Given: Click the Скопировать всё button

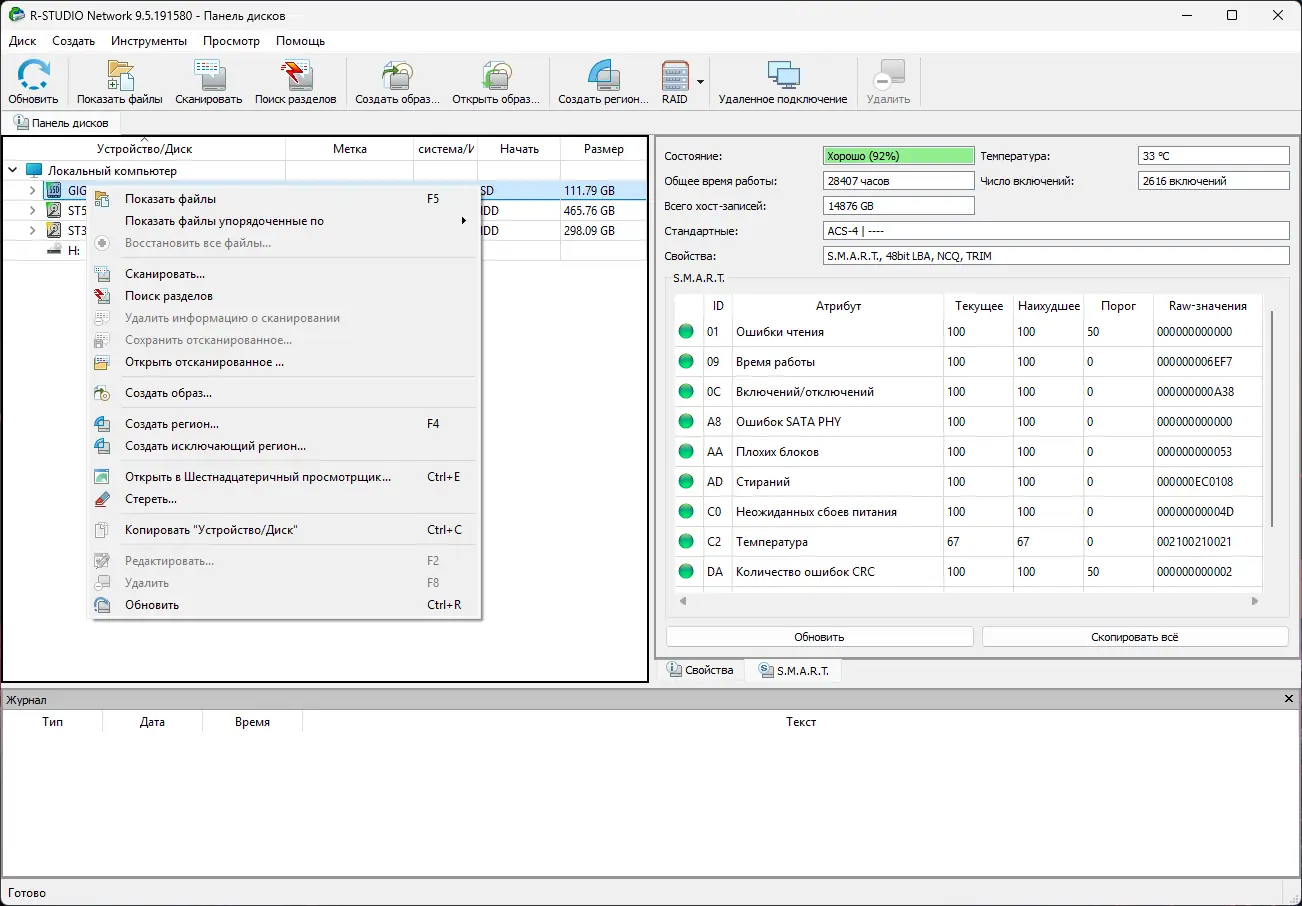Looking at the screenshot, I should point(1135,637).
